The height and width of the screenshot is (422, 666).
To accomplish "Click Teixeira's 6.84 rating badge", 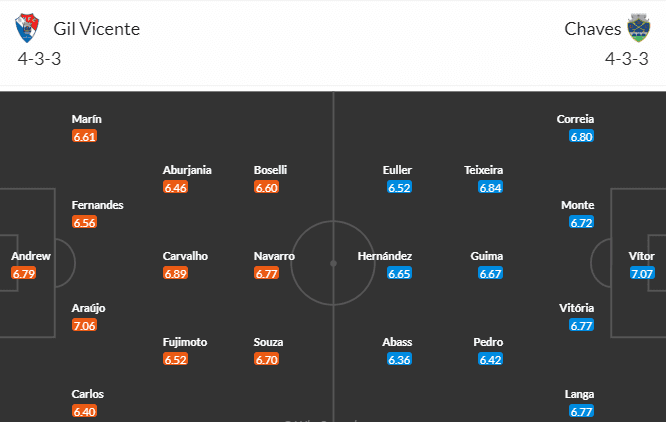I will pos(491,187).
